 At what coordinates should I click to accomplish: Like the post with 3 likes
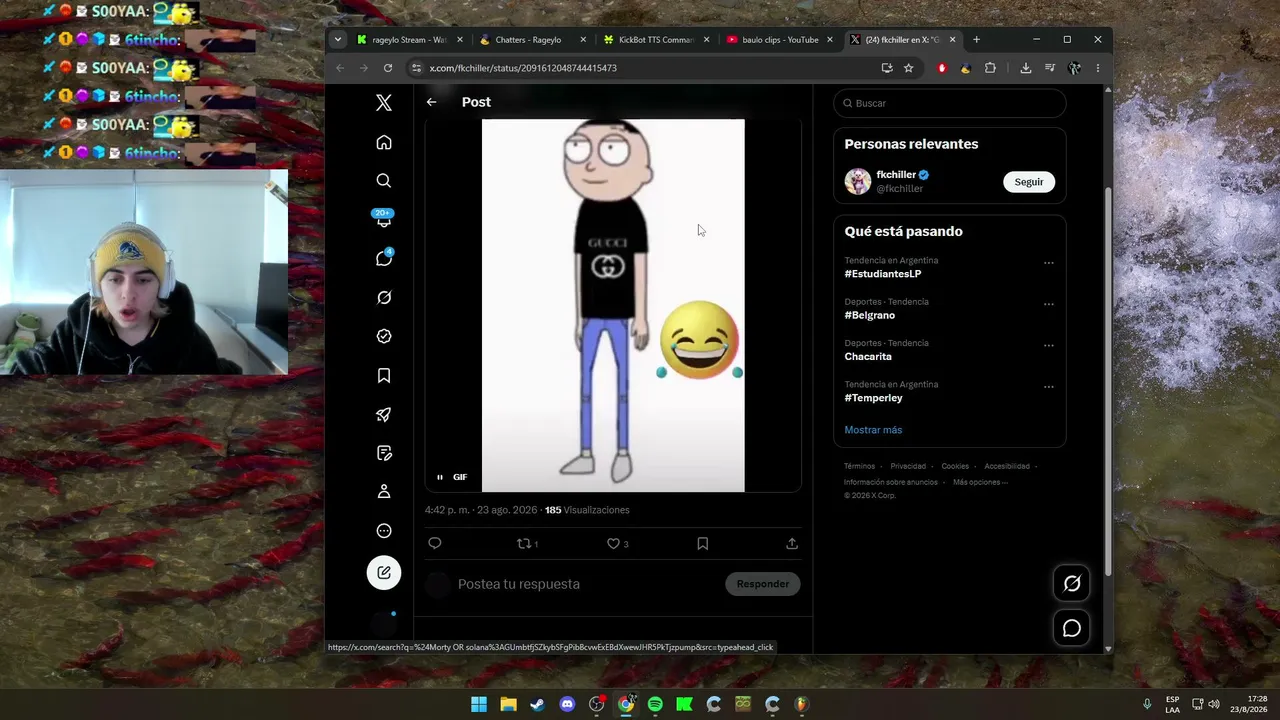[x=618, y=543]
